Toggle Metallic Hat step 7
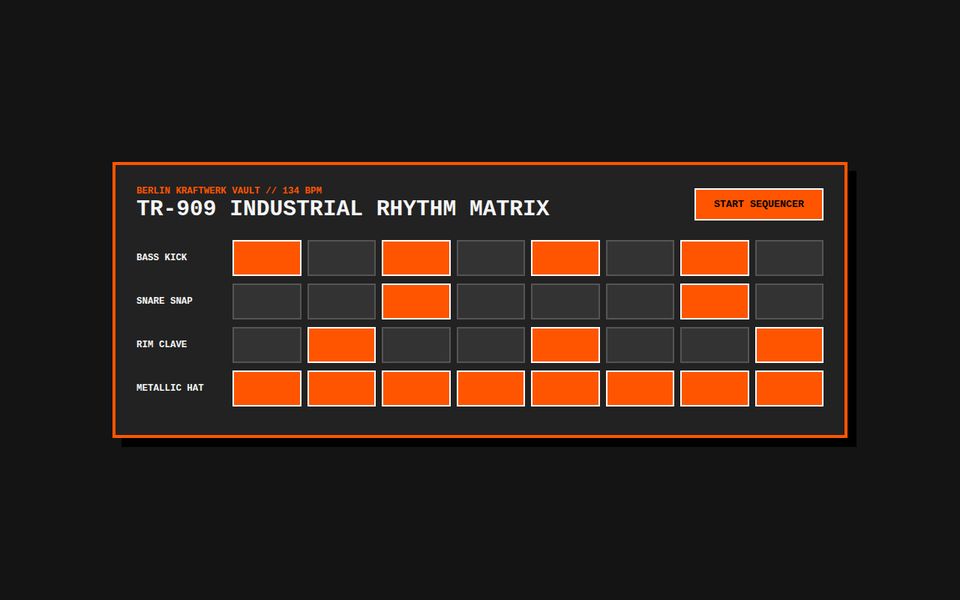Viewport: 960px width, 600px height. (x=714, y=388)
